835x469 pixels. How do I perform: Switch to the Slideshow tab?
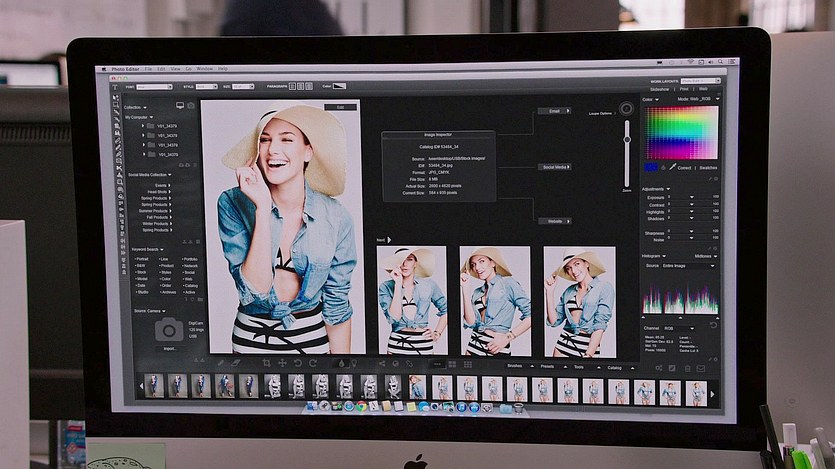tap(659, 88)
